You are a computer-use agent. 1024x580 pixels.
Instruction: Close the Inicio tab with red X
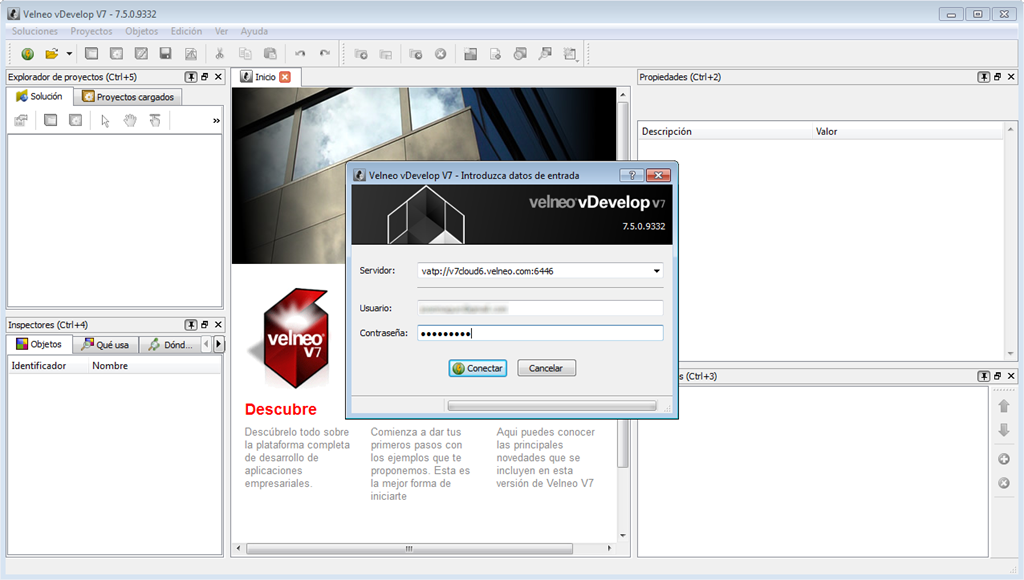click(285, 76)
